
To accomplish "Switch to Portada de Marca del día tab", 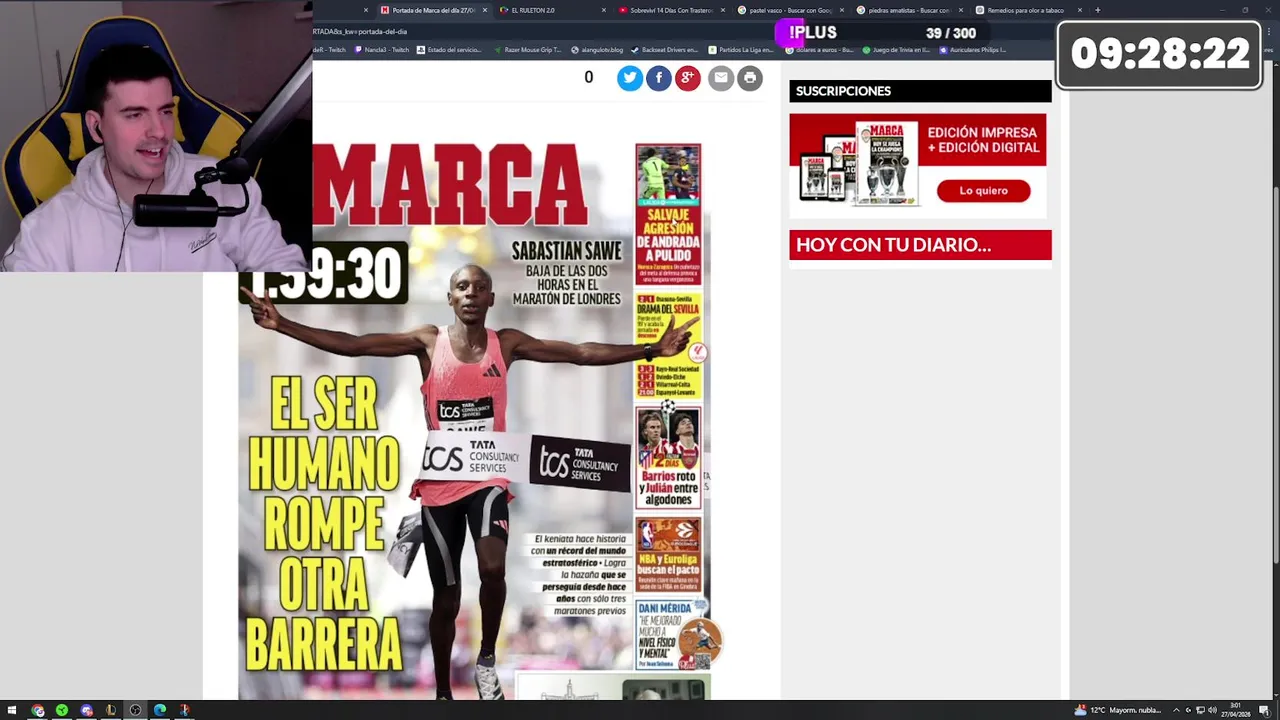I will (x=433, y=10).
